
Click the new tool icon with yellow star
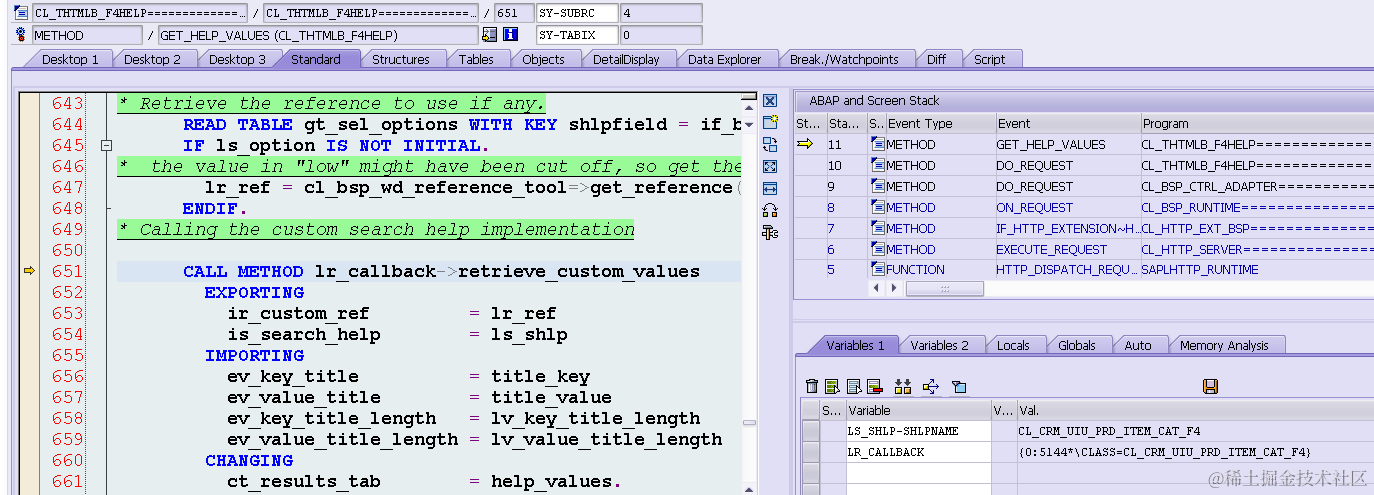tap(770, 122)
